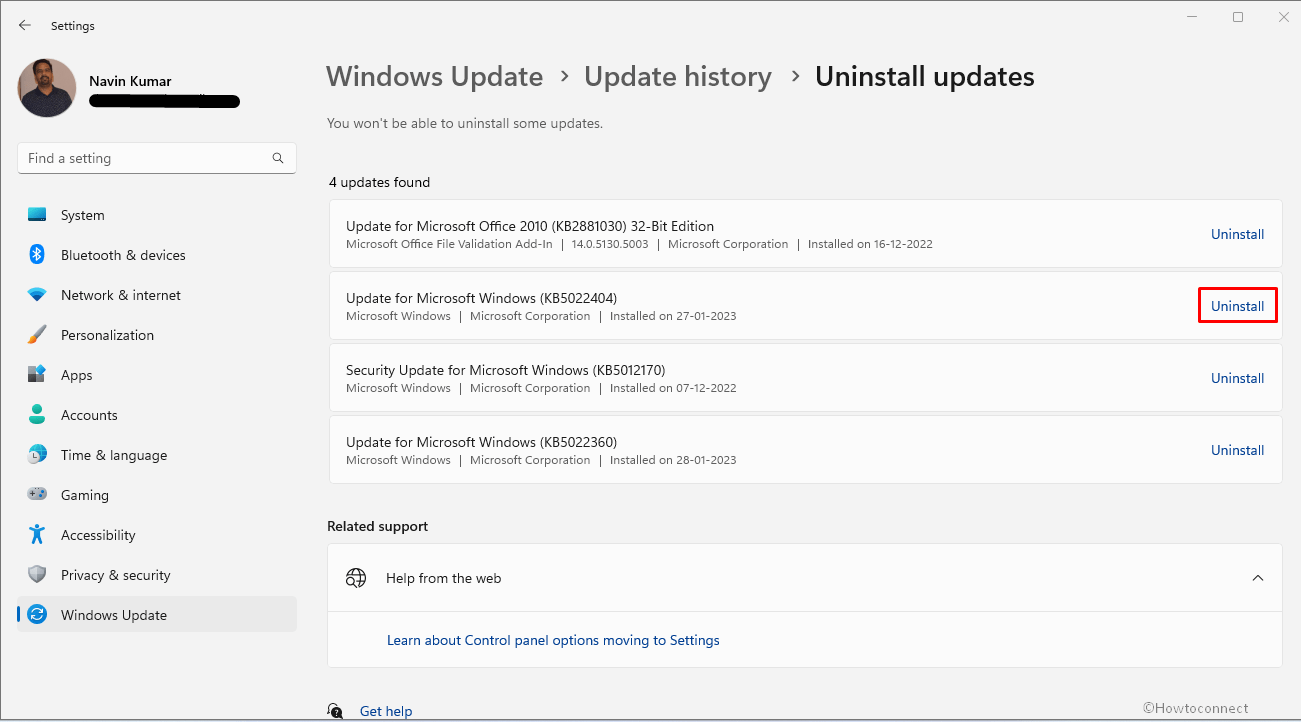Screen dimensions: 1301x722
Task: Minimize the Settings window
Action: 1192,17
